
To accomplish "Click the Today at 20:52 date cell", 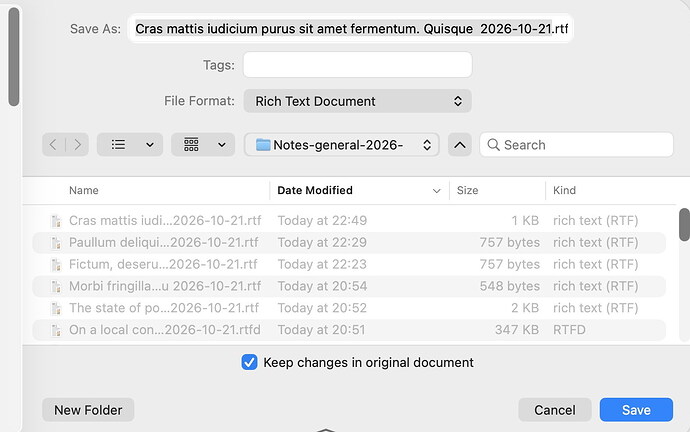I will pos(322,308).
